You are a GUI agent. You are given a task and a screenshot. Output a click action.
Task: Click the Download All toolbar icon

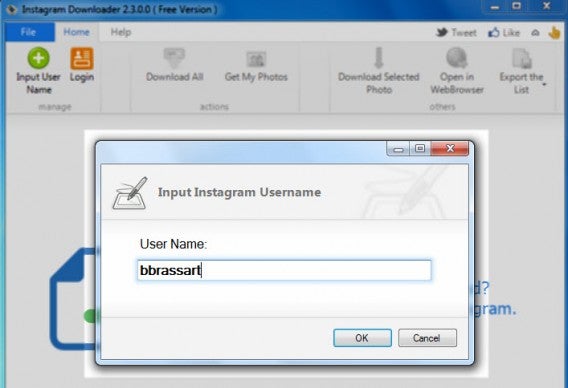174,58
